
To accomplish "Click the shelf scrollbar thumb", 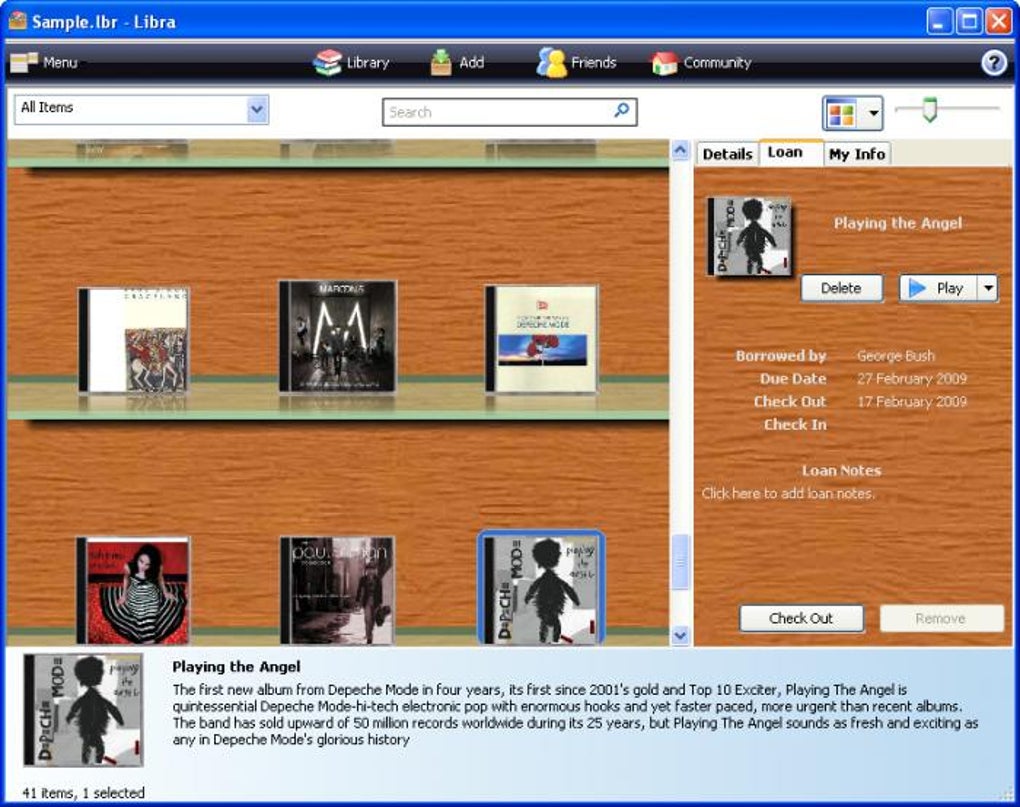I will pyautogui.click(x=680, y=561).
